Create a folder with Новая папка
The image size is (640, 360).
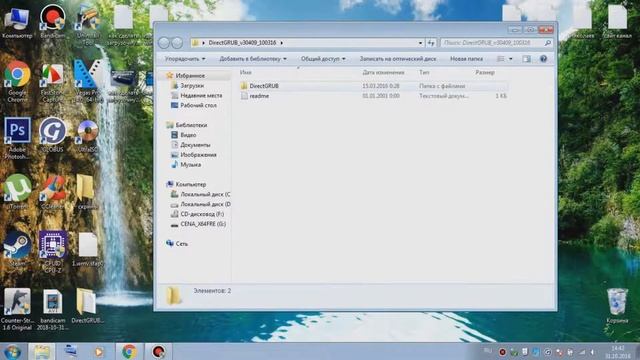point(466,59)
